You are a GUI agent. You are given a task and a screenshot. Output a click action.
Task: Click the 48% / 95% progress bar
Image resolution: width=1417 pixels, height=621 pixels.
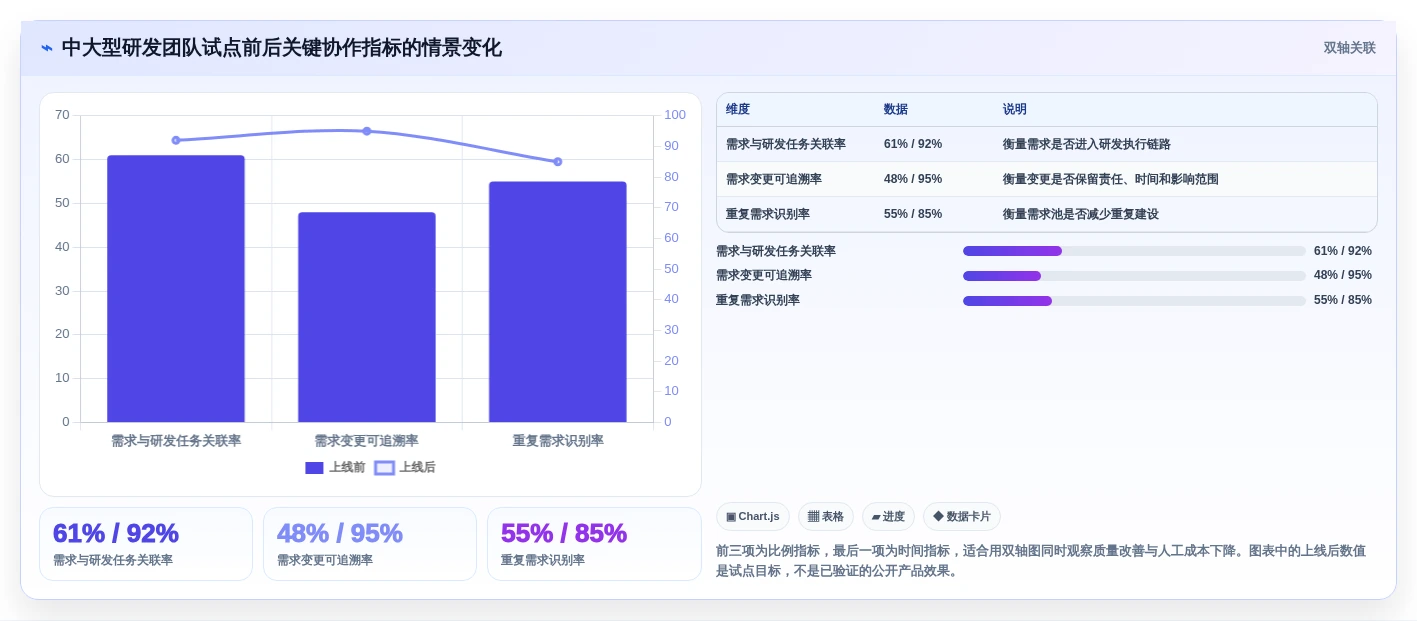click(x=1134, y=276)
